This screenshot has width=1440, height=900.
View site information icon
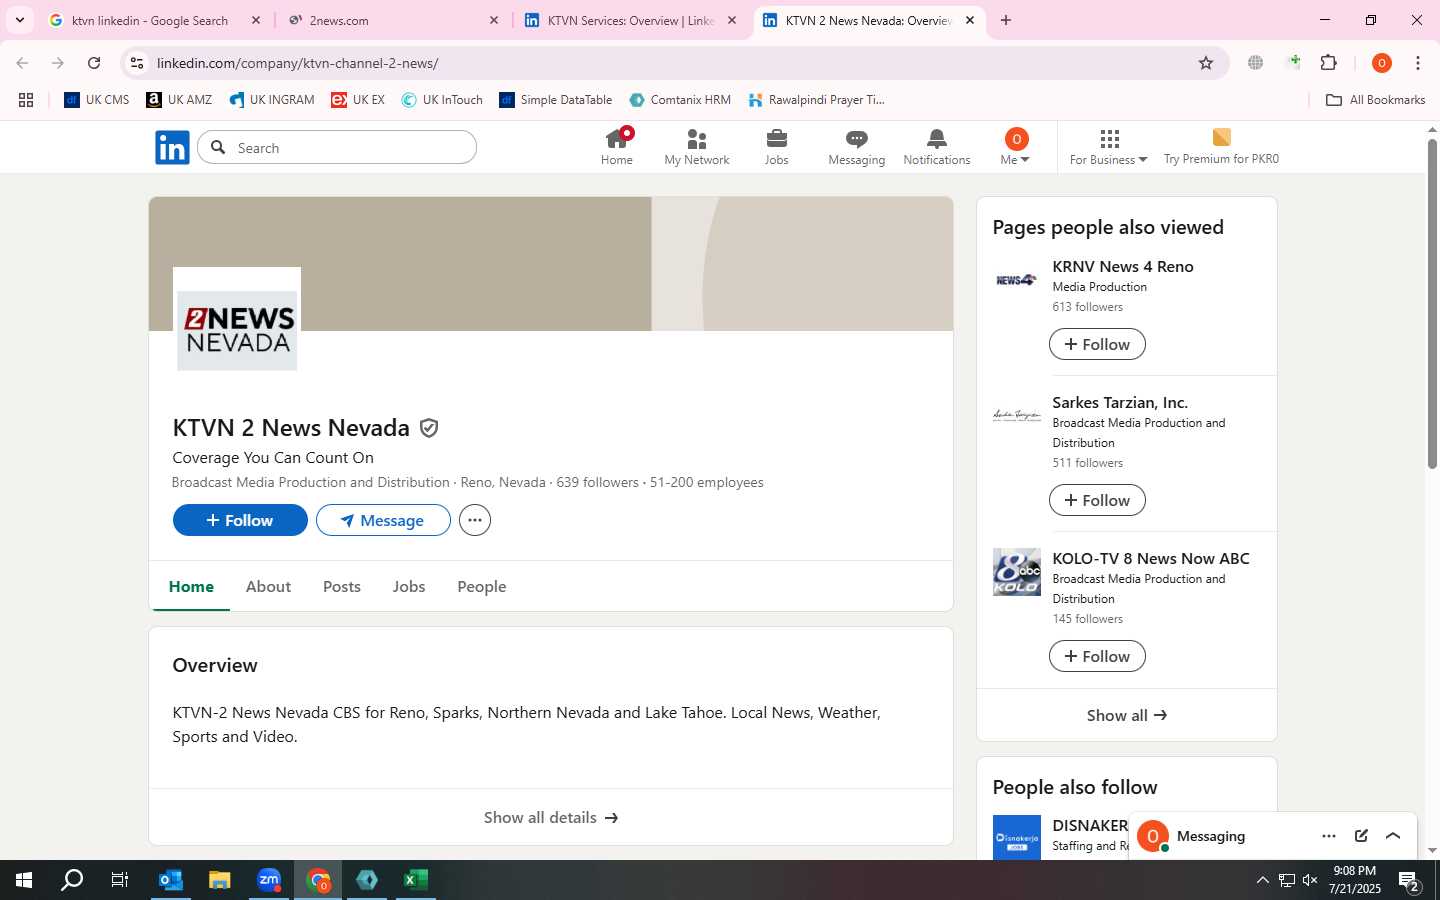click(137, 63)
